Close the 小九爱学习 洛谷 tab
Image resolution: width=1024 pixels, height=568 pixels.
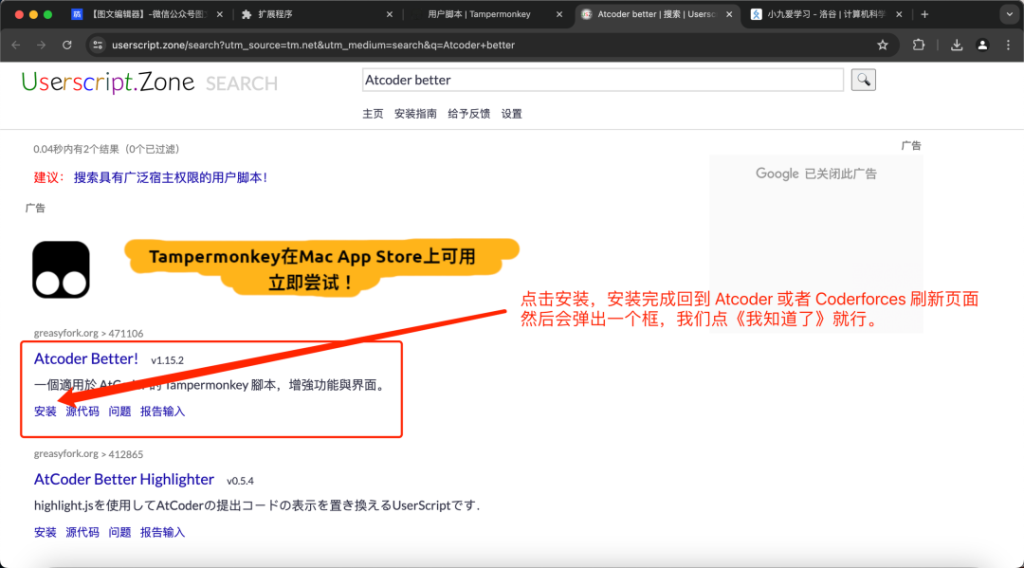coord(899,14)
